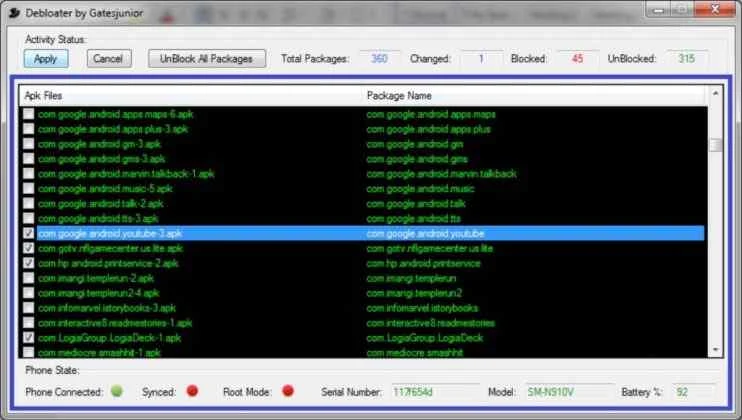The height and width of the screenshot is (420, 742).
Task: Click the Model field SM-N910V
Action: (570, 392)
